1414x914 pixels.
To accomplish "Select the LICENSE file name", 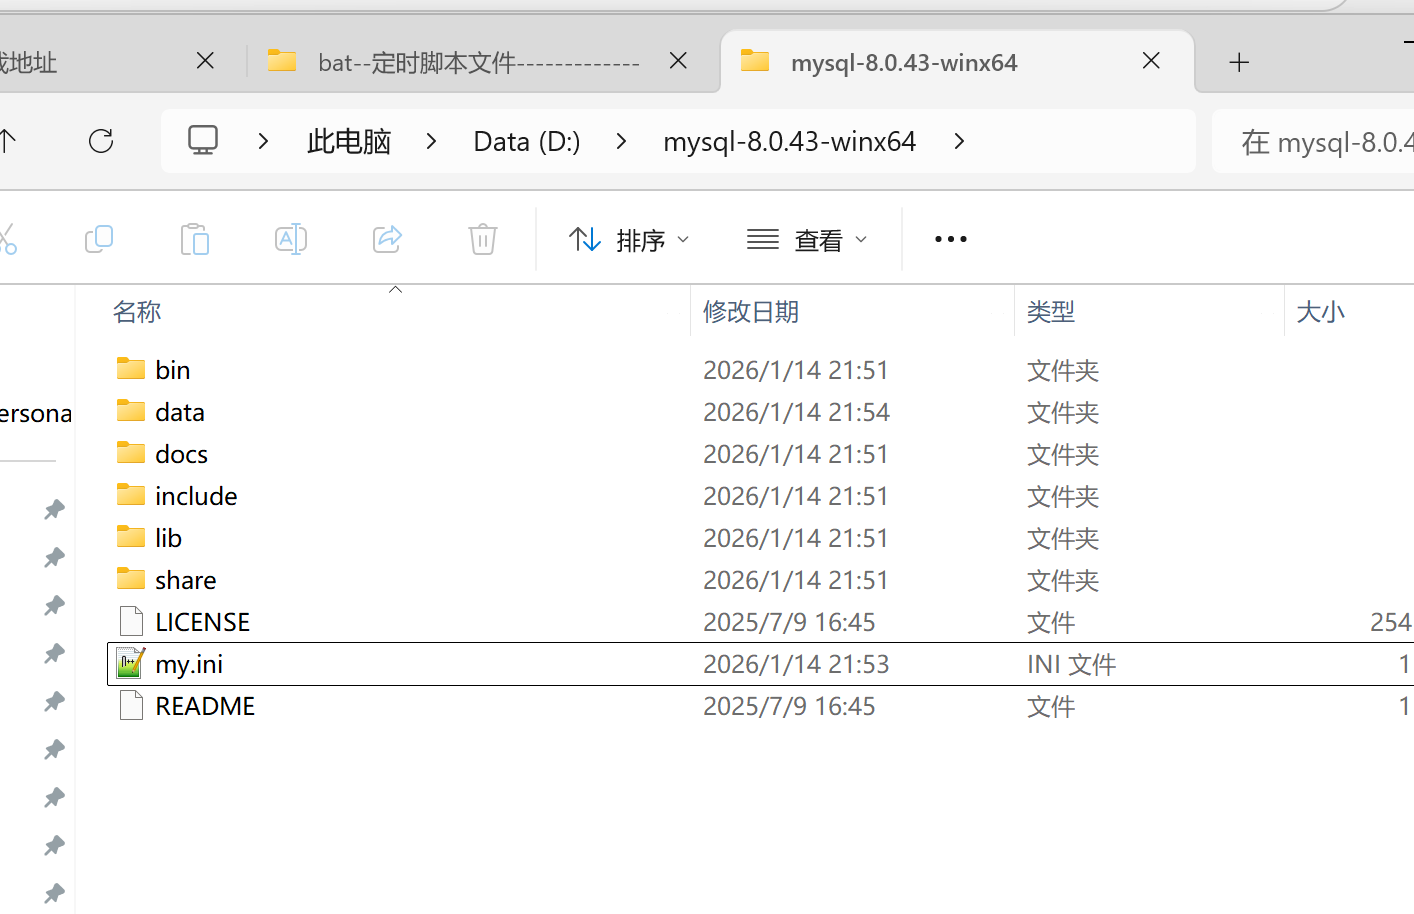I will coord(203,622).
